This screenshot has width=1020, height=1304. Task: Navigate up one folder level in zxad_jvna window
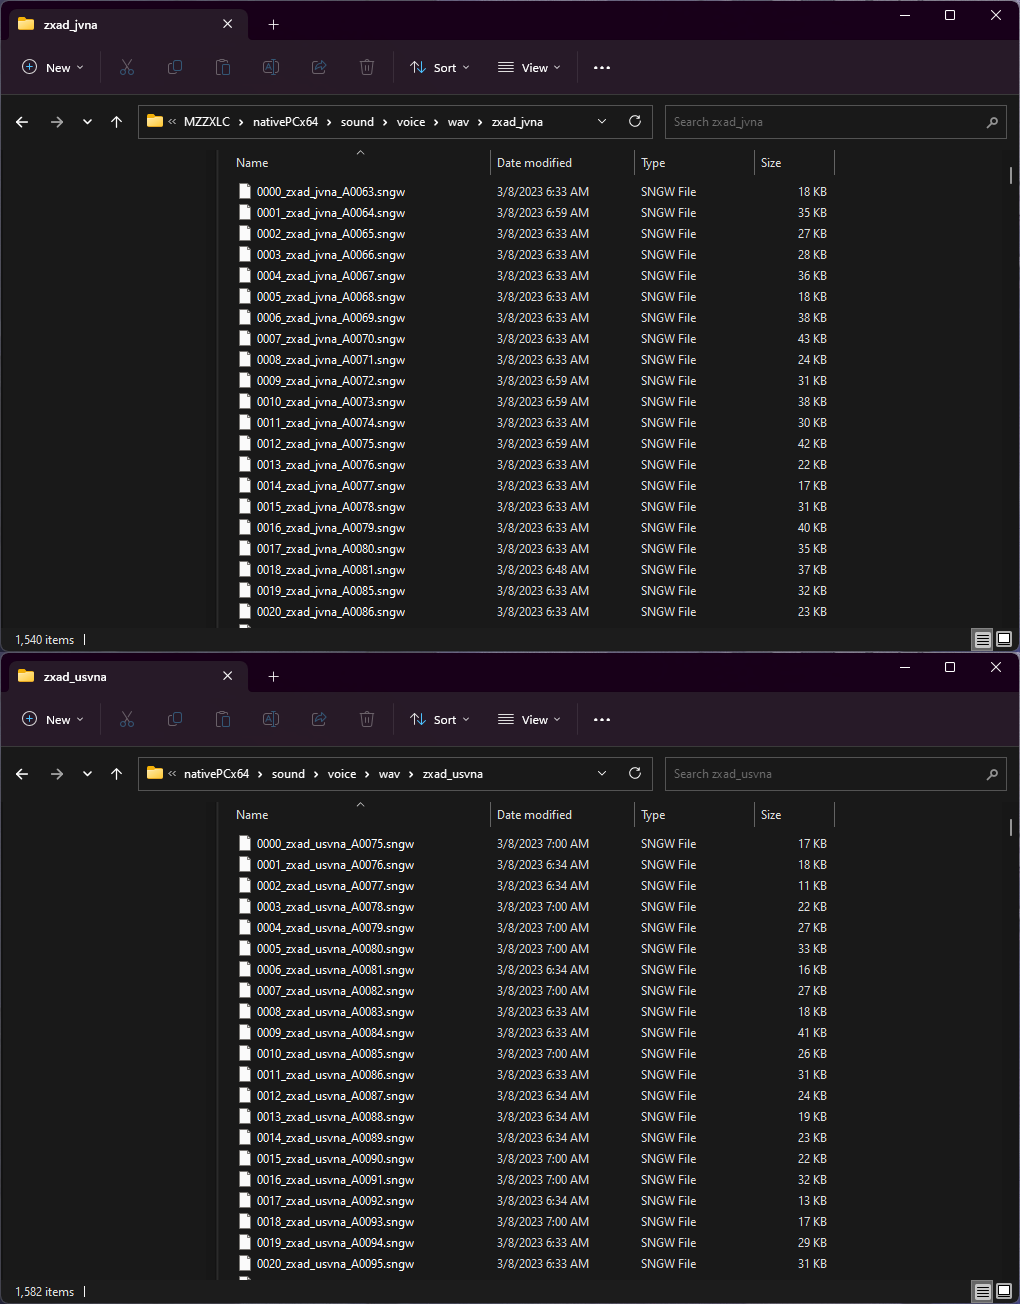(x=116, y=121)
